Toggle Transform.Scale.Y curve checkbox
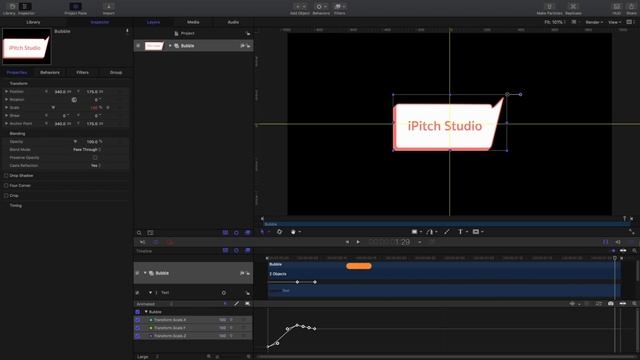Viewport: 640px width, 360px height. click(x=138, y=328)
